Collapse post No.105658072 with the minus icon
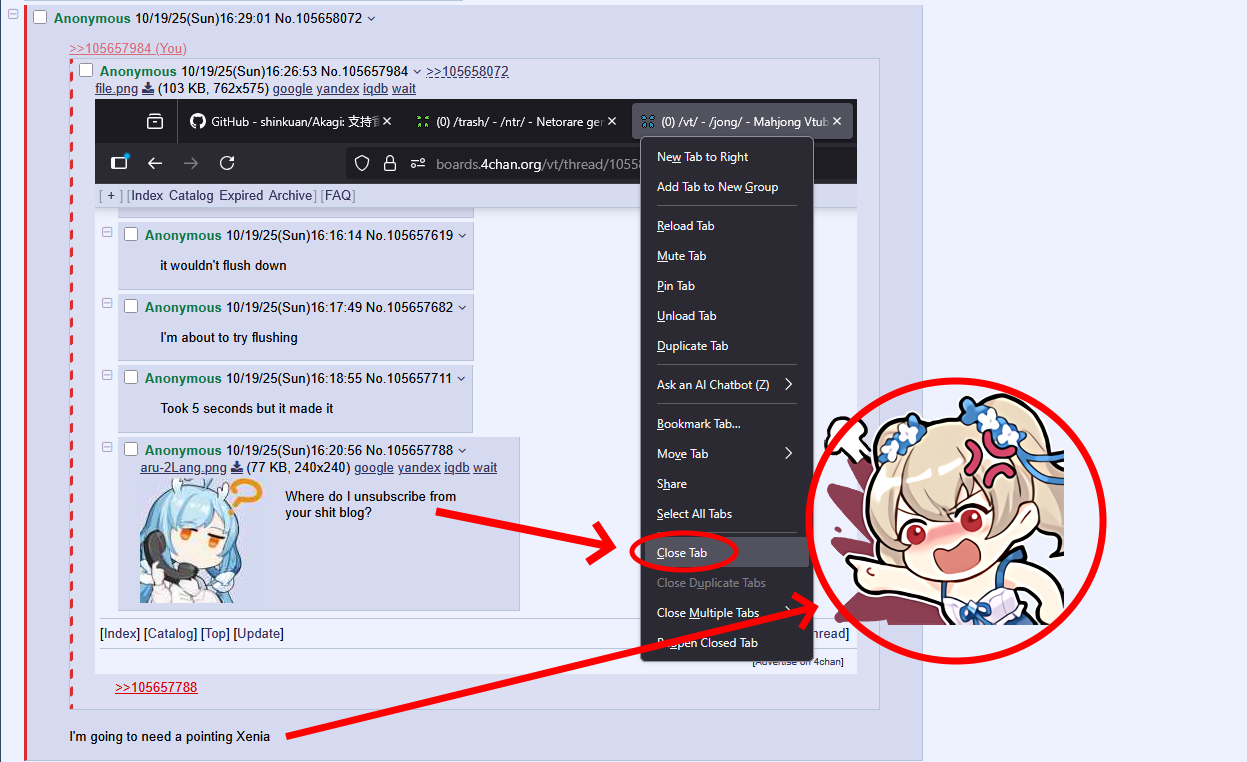Viewport: 1247px width, 762px height. [x=13, y=15]
